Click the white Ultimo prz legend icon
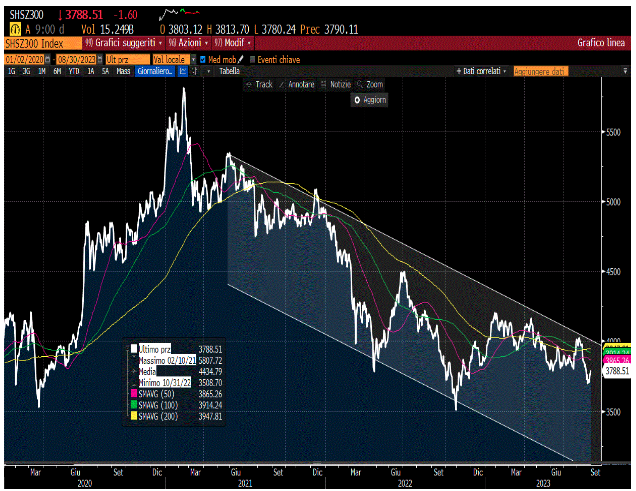Image resolution: width=636 pixels, height=491 pixels. (x=131, y=347)
